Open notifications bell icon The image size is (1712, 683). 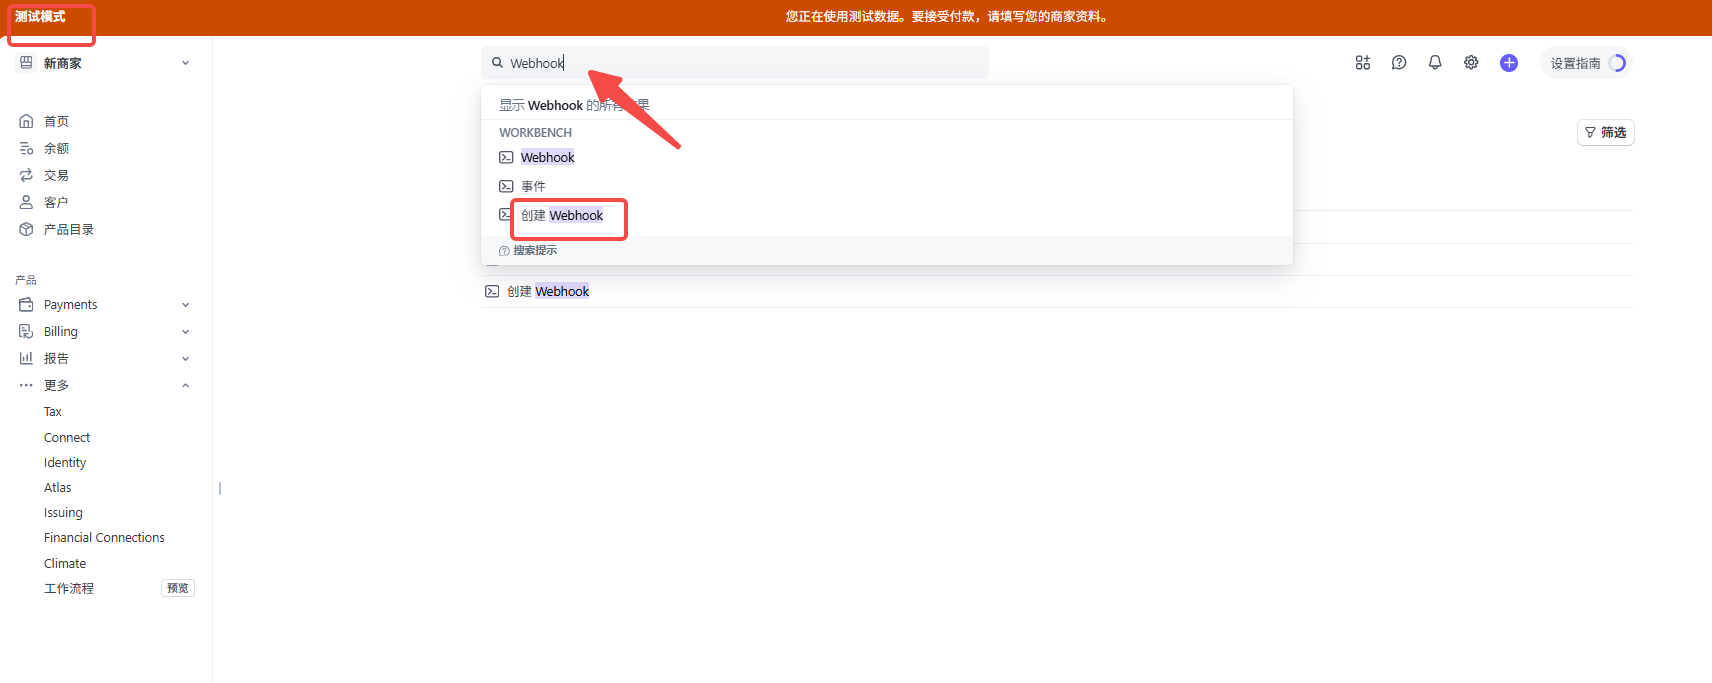click(1435, 63)
